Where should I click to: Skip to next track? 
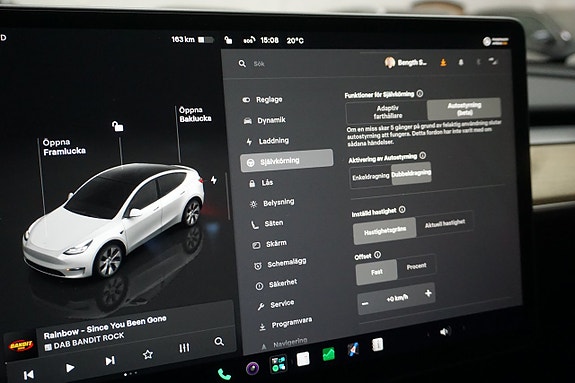[110, 361]
